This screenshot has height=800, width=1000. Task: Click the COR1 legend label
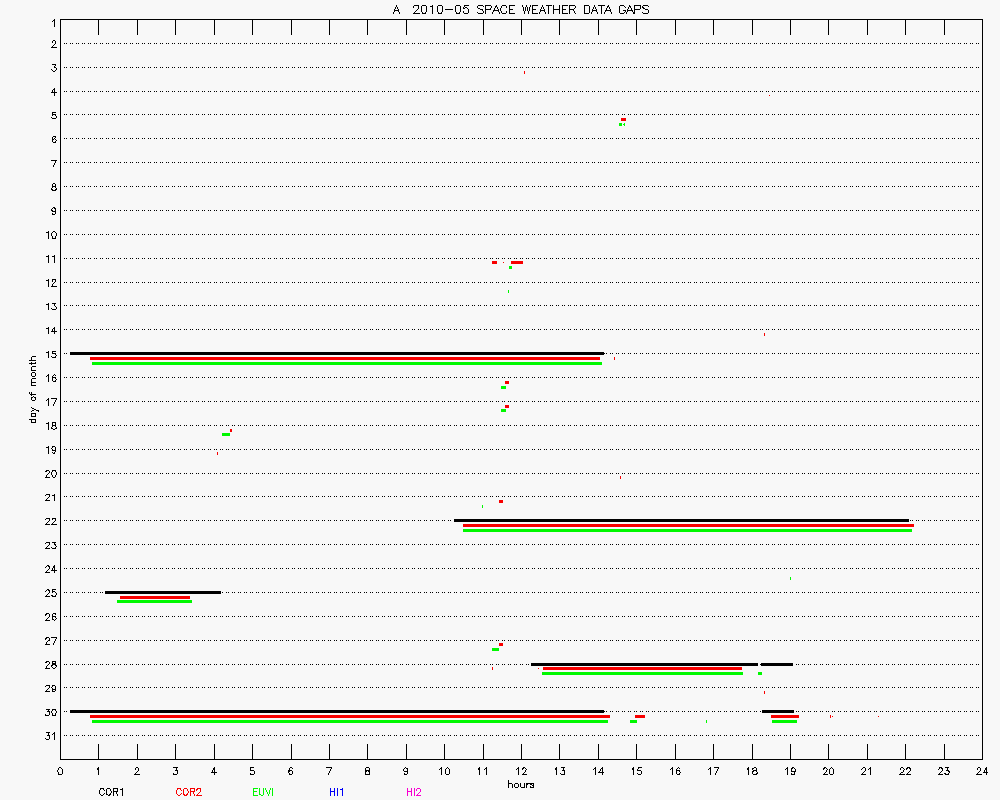111,792
